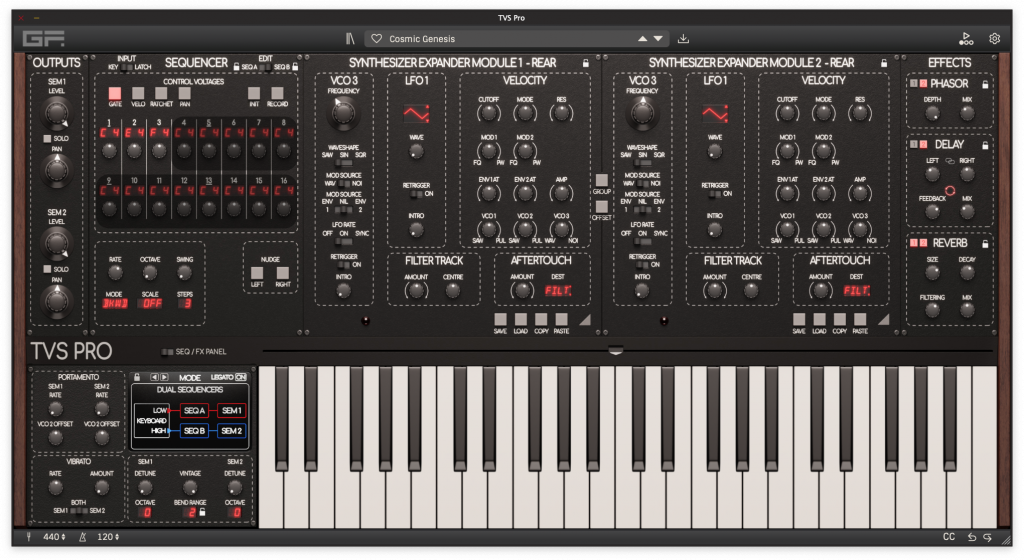Click the redo arrow in the status bar
Image resolution: width=1024 pixels, height=560 pixels.
click(988, 537)
